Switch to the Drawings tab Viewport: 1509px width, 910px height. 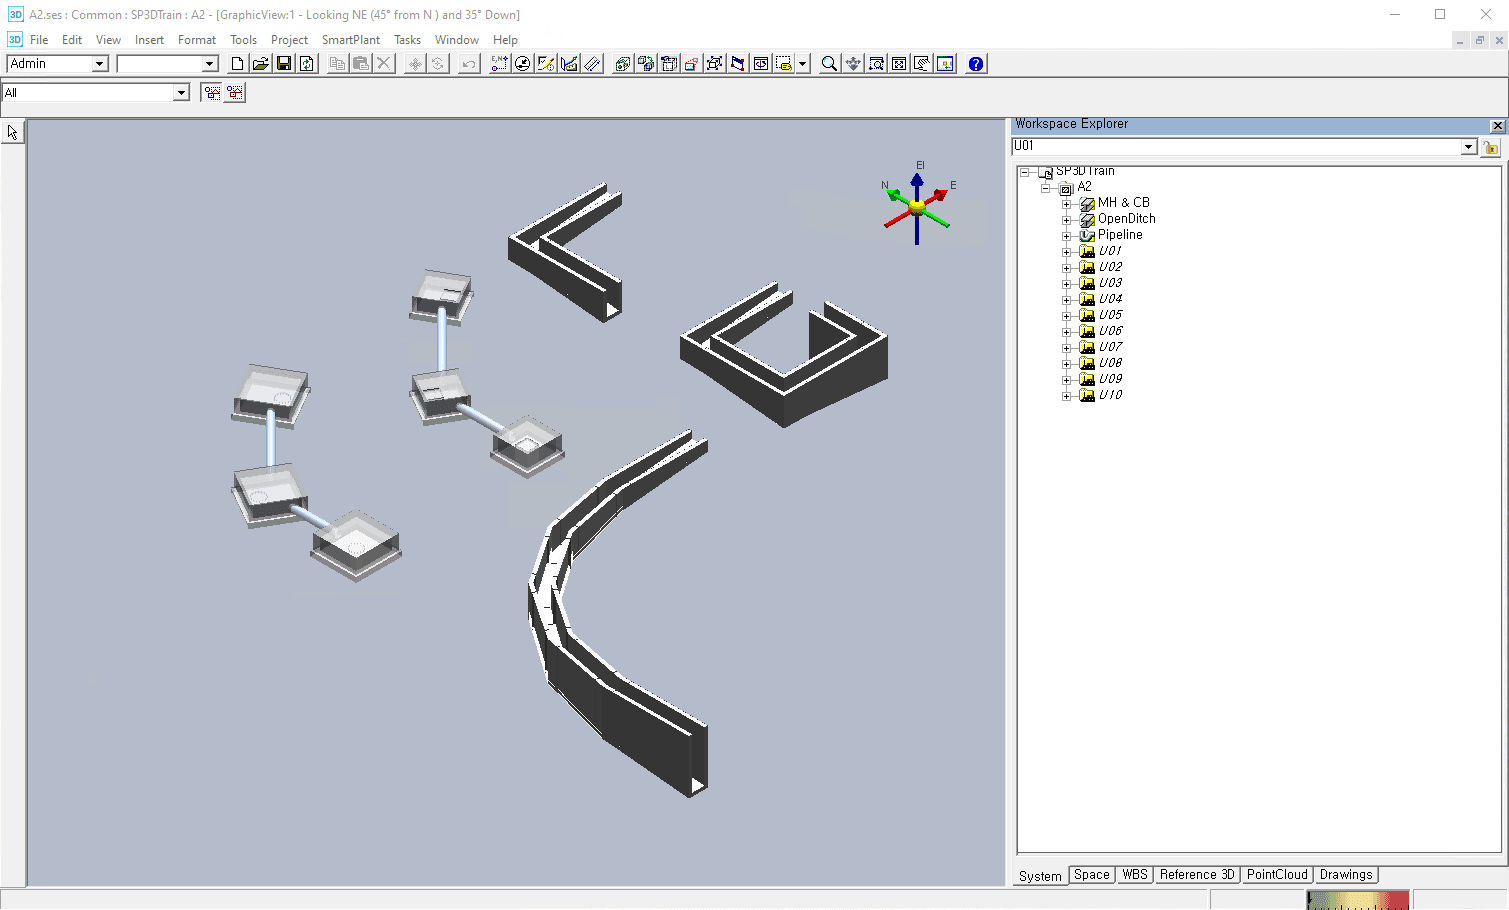pyautogui.click(x=1345, y=874)
